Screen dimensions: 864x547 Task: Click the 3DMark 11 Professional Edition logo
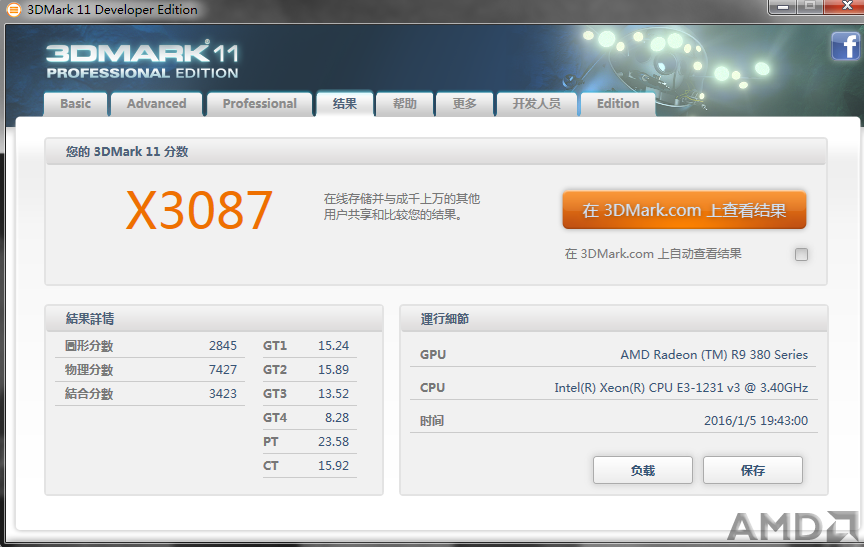[142, 59]
